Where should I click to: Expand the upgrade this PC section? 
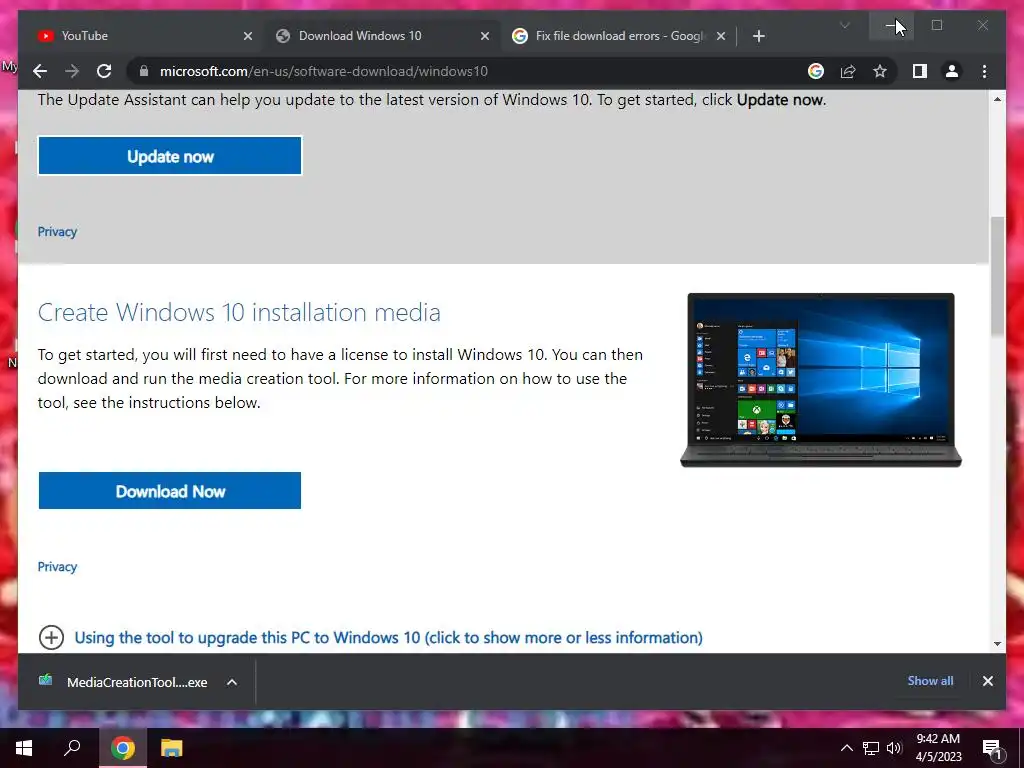51,637
